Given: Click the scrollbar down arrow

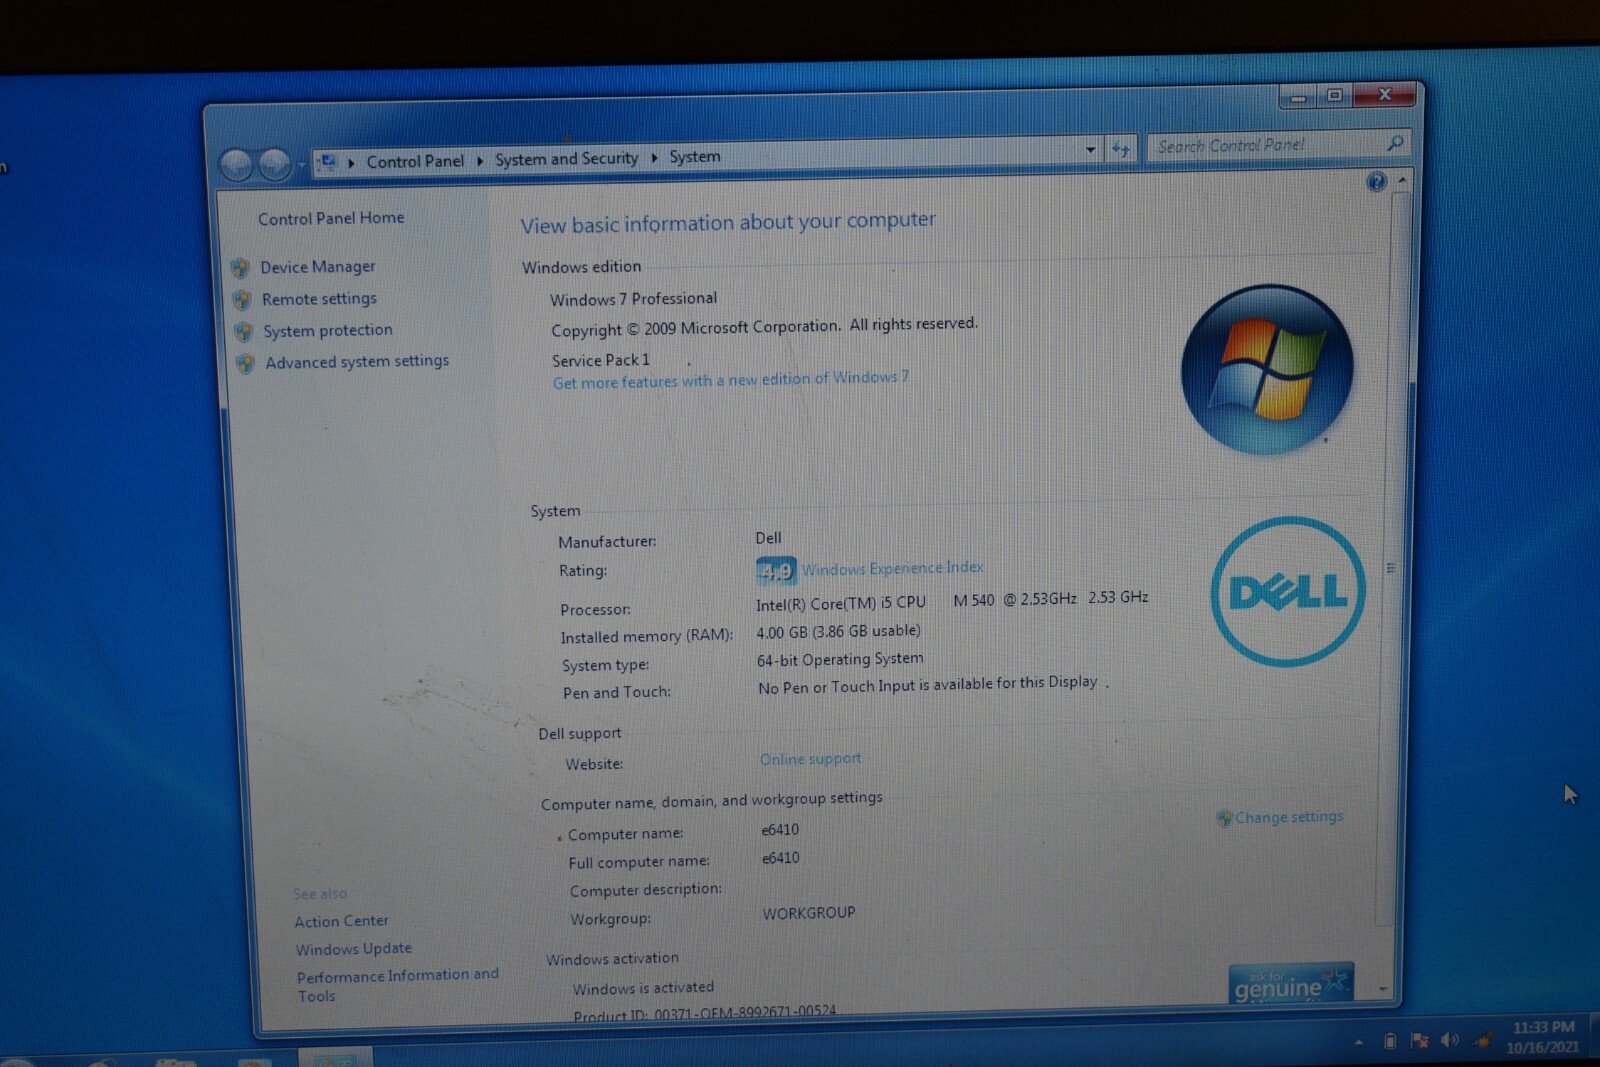Looking at the screenshot, I should [x=1384, y=989].
